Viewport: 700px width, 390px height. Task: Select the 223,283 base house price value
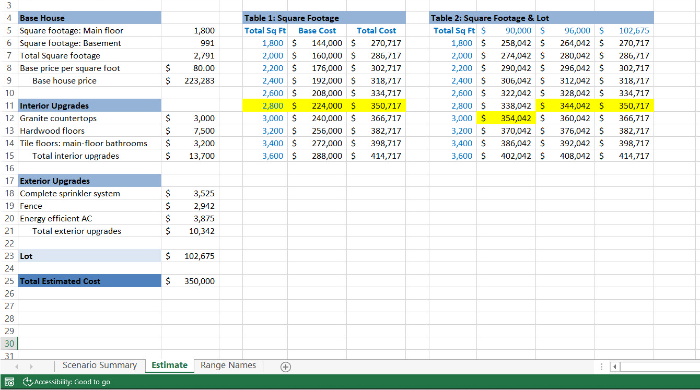(x=191, y=81)
